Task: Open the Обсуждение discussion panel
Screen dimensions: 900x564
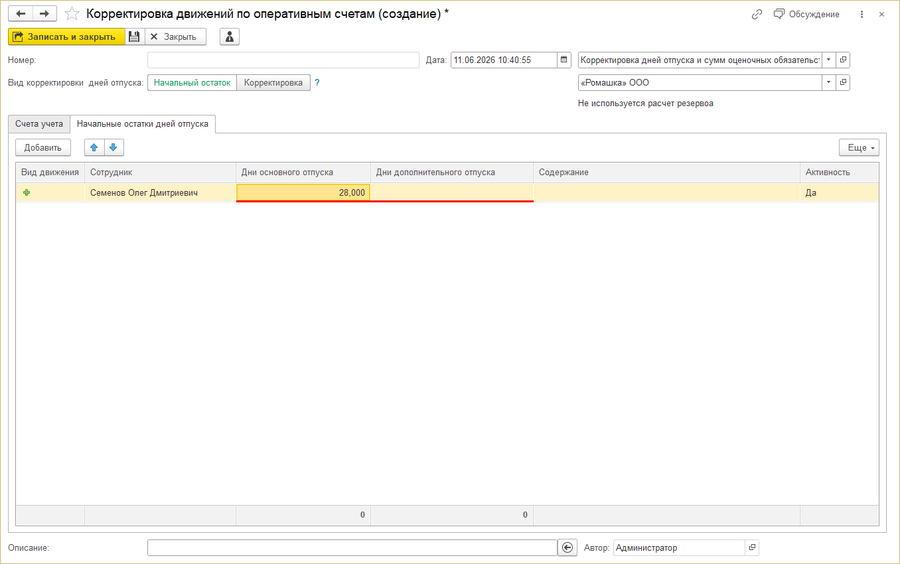Action: click(806, 14)
